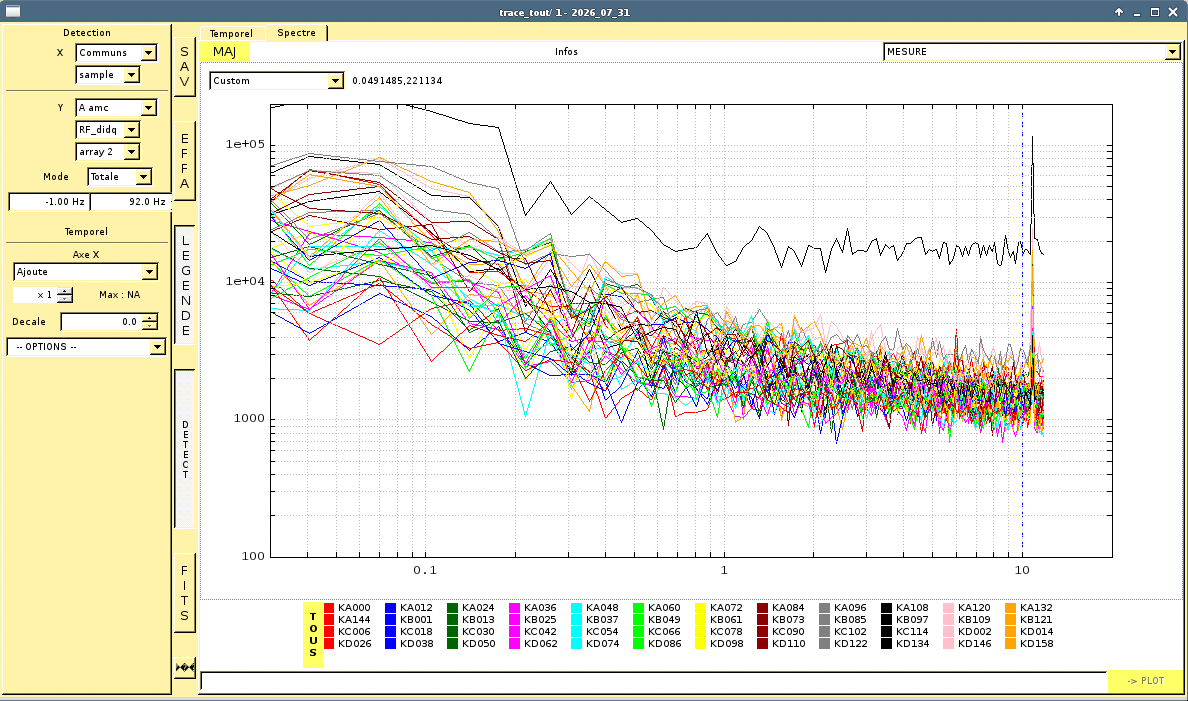Click the -> PLOT button
This screenshot has height=701, width=1188.
pyautogui.click(x=1145, y=681)
